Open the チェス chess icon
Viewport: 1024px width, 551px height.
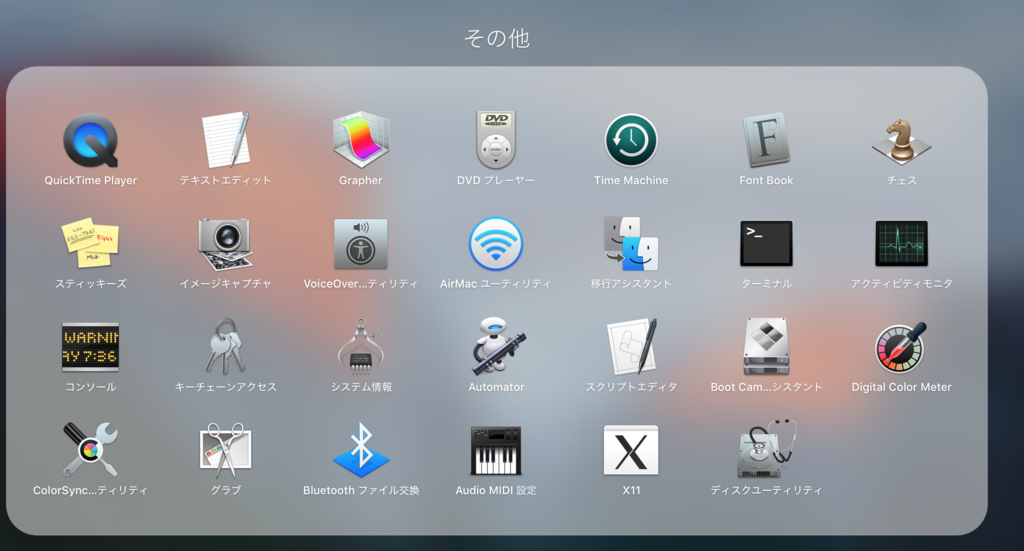[901, 141]
